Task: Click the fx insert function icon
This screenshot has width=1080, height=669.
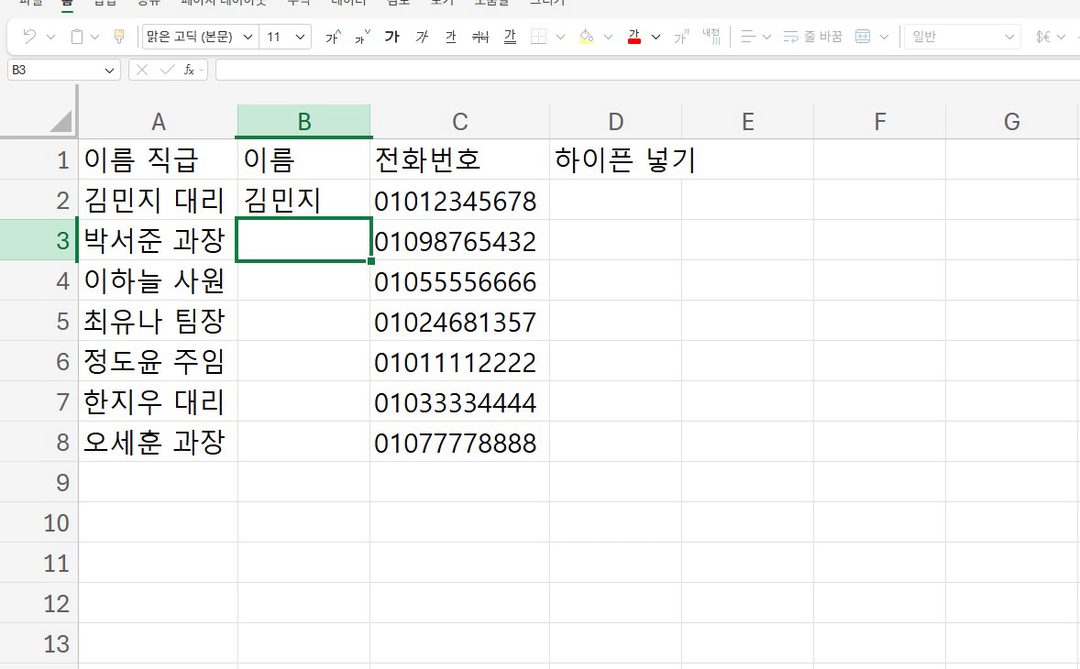Action: tap(189, 70)
